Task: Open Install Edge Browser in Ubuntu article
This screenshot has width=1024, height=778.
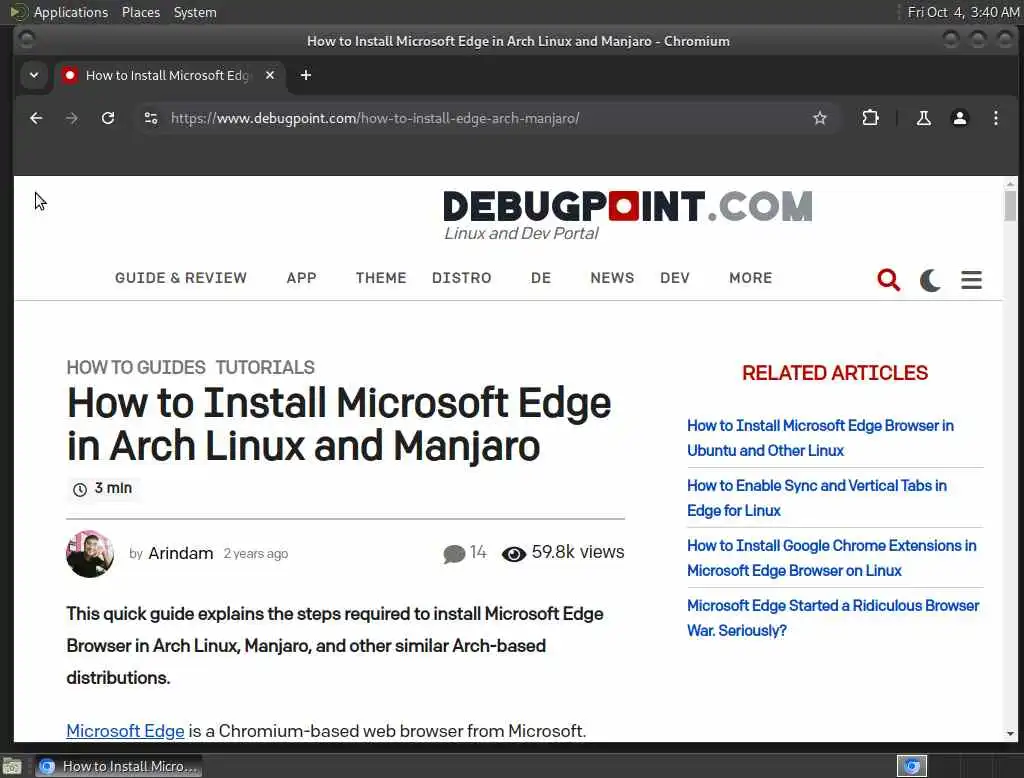Action: point(820,438)
